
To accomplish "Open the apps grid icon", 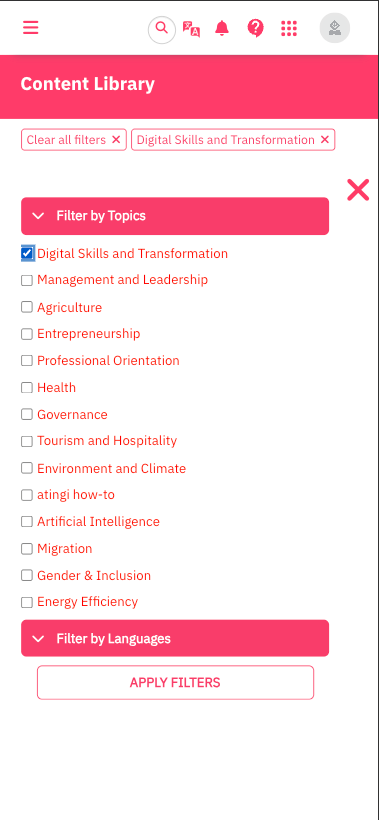I will [x=289, y=28].
